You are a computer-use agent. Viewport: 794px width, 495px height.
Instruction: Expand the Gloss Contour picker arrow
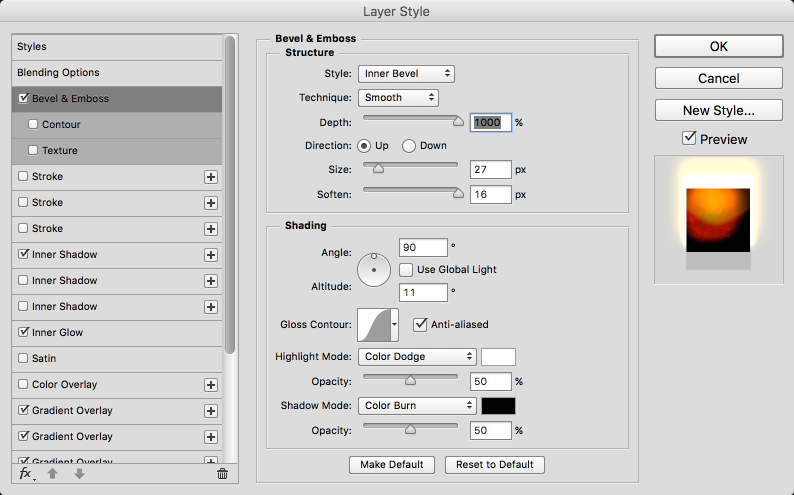tap(395, 325)
